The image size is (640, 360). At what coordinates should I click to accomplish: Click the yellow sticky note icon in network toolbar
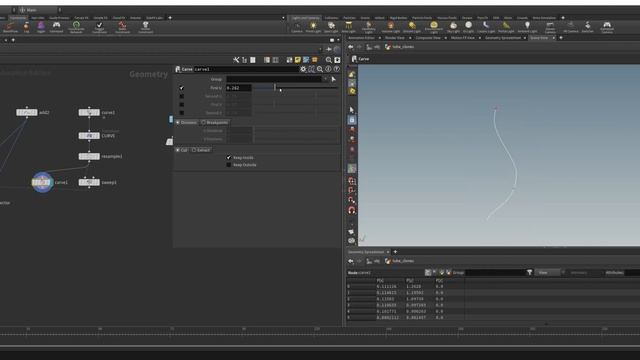[298, 60]
